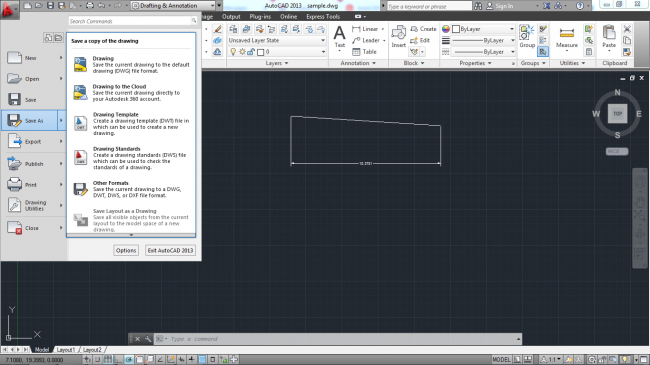Toggle Grid Display in the status bar
Screen dimensions: 650x365
[108, 360]
